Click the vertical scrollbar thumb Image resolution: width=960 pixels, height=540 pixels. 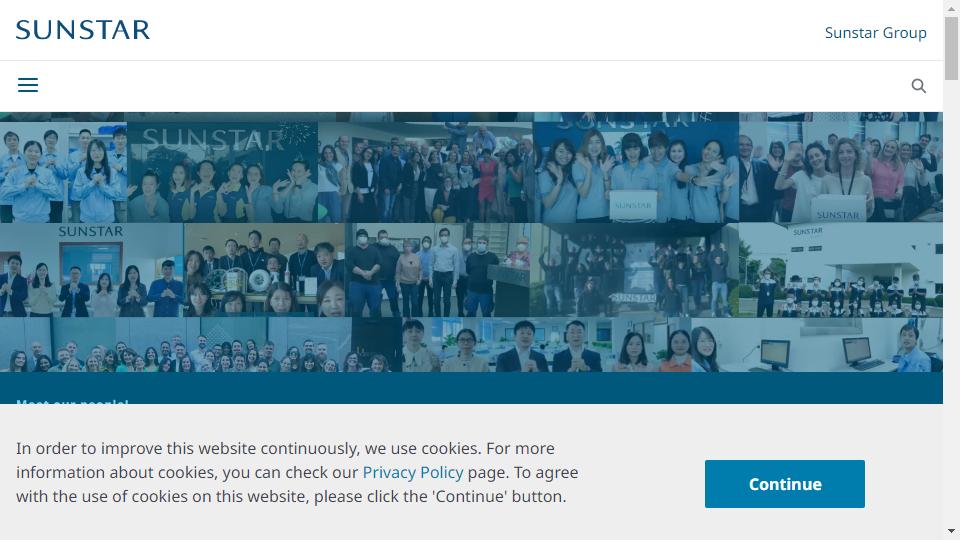click(951, 48)
